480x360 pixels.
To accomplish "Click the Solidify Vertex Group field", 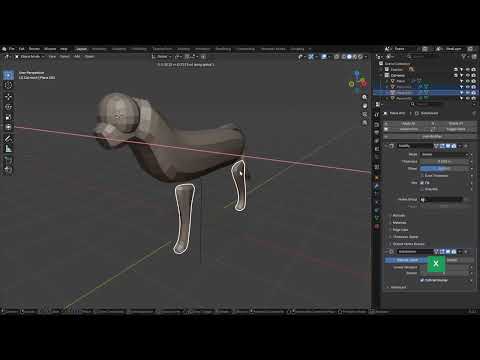I will tap(441, 199).
